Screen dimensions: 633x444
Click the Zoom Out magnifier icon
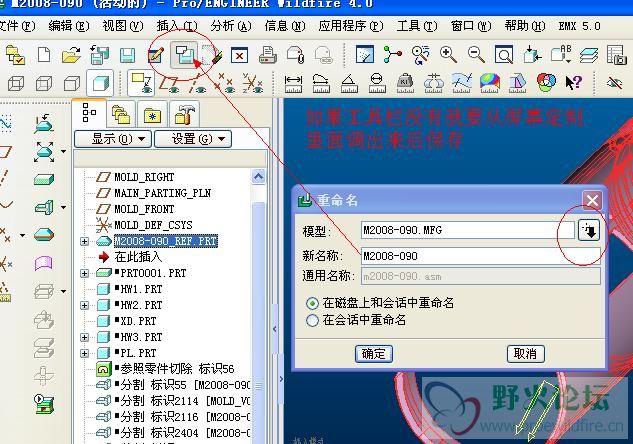[476, 54]
